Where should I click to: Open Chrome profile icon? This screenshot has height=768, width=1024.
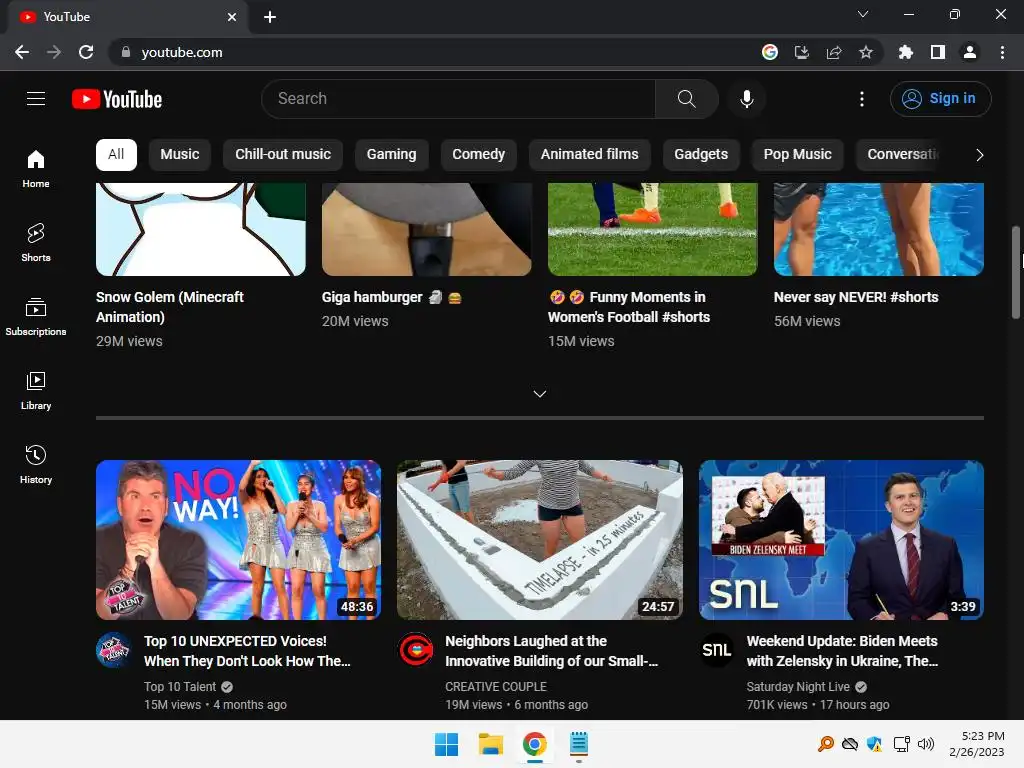pyautogui.click(x=970, y=52)
